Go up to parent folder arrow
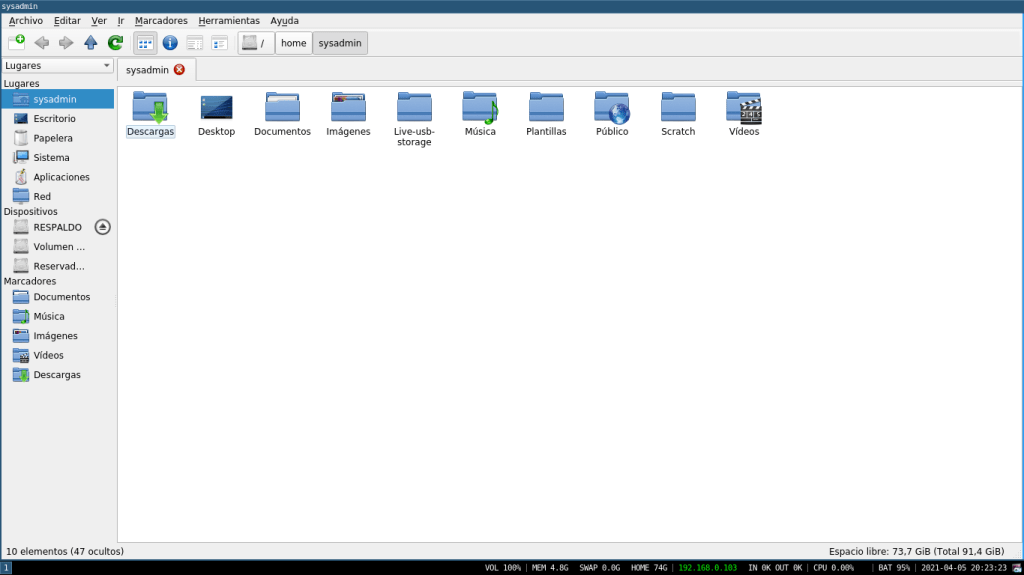This screenshot has width=1024, height=575. tap(91, 42)
